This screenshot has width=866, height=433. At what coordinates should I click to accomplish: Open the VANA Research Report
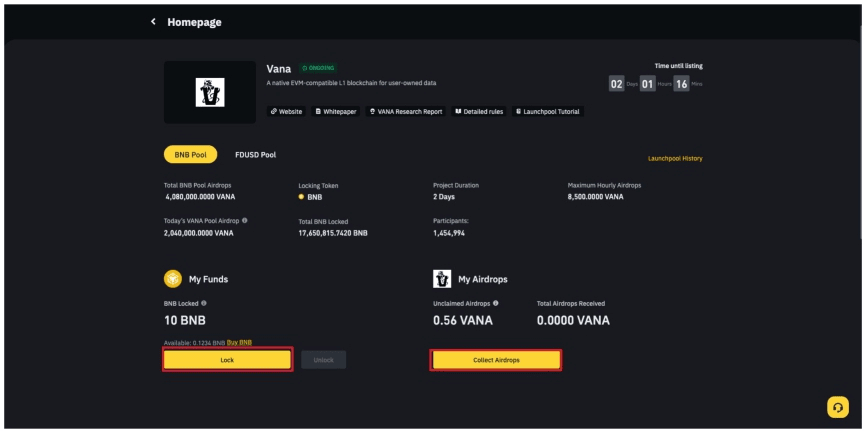click(x=405, y=112)
